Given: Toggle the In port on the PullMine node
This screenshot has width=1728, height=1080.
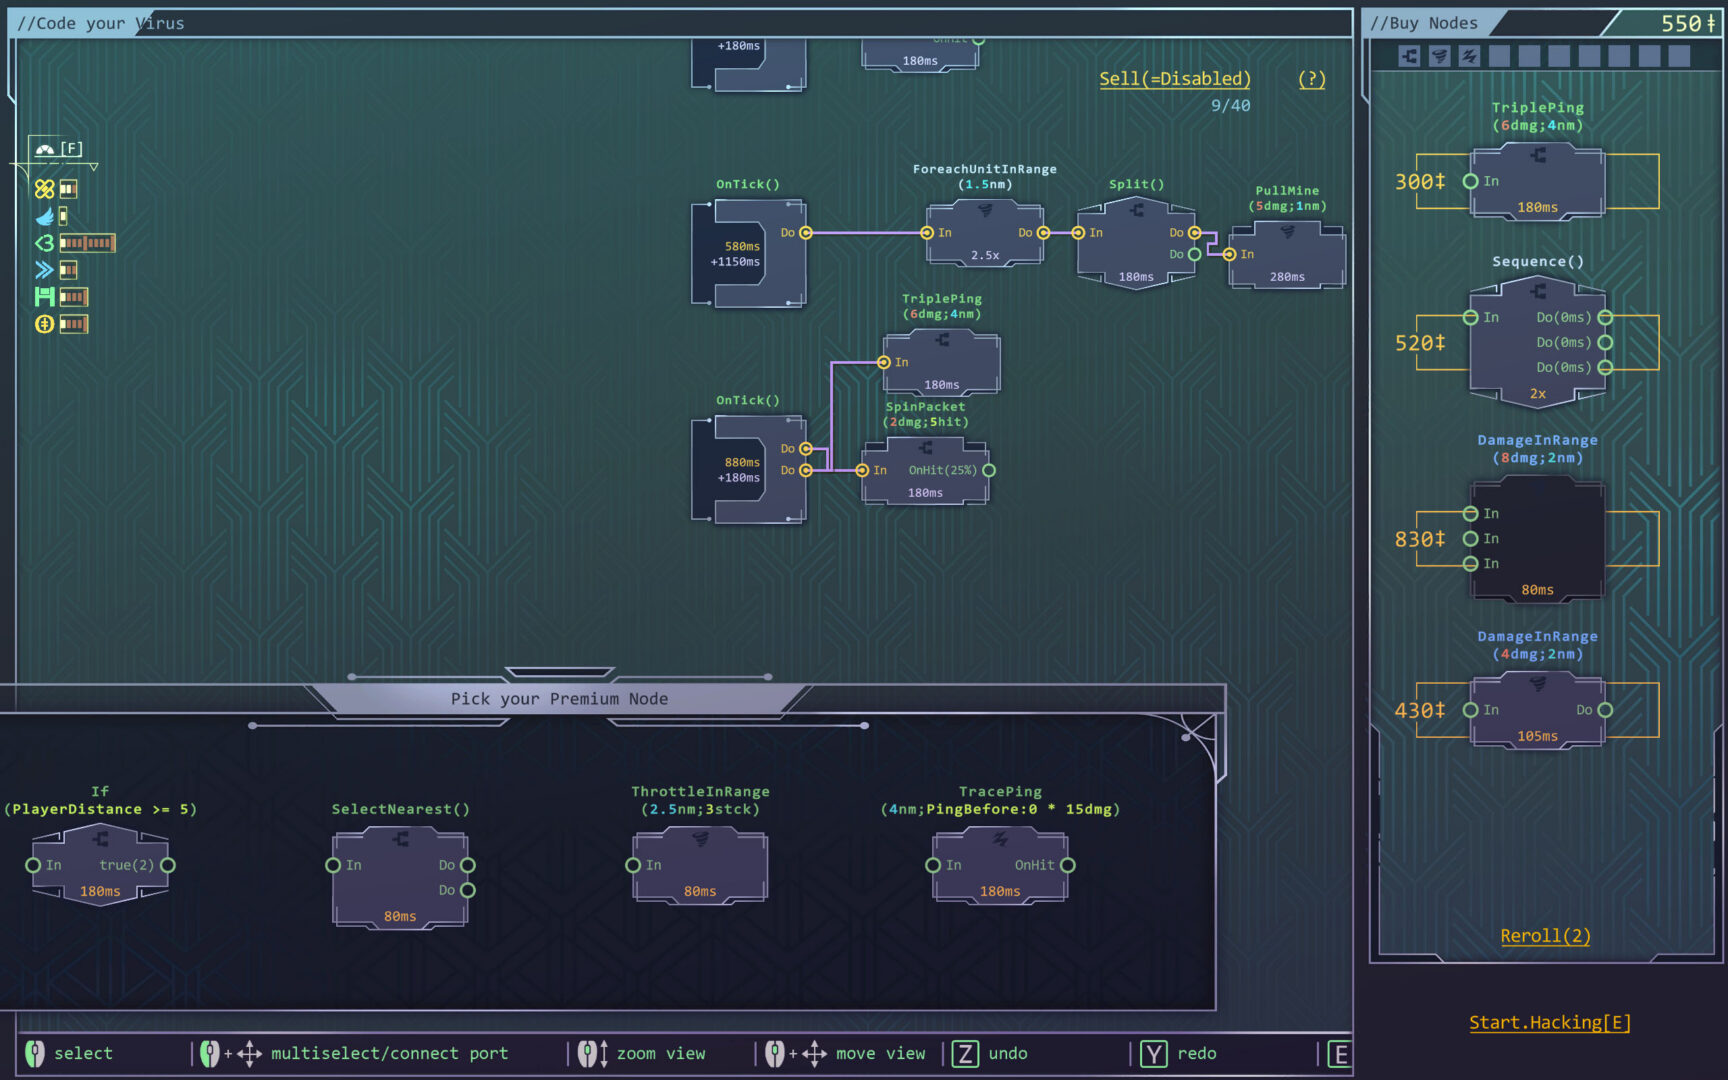Looking at the screenshot, I should tap(1228, 254).
